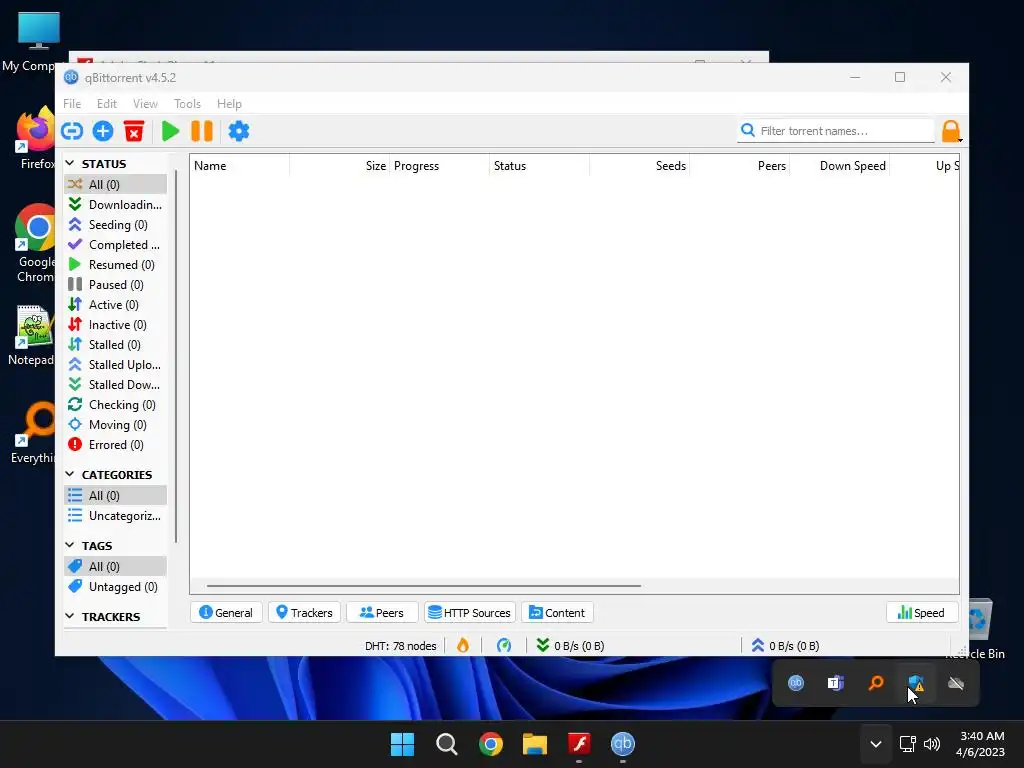The width and height of the screenshot is (1024, 768).
Task: Select All (0) under Status
Action: coord(115,185)
